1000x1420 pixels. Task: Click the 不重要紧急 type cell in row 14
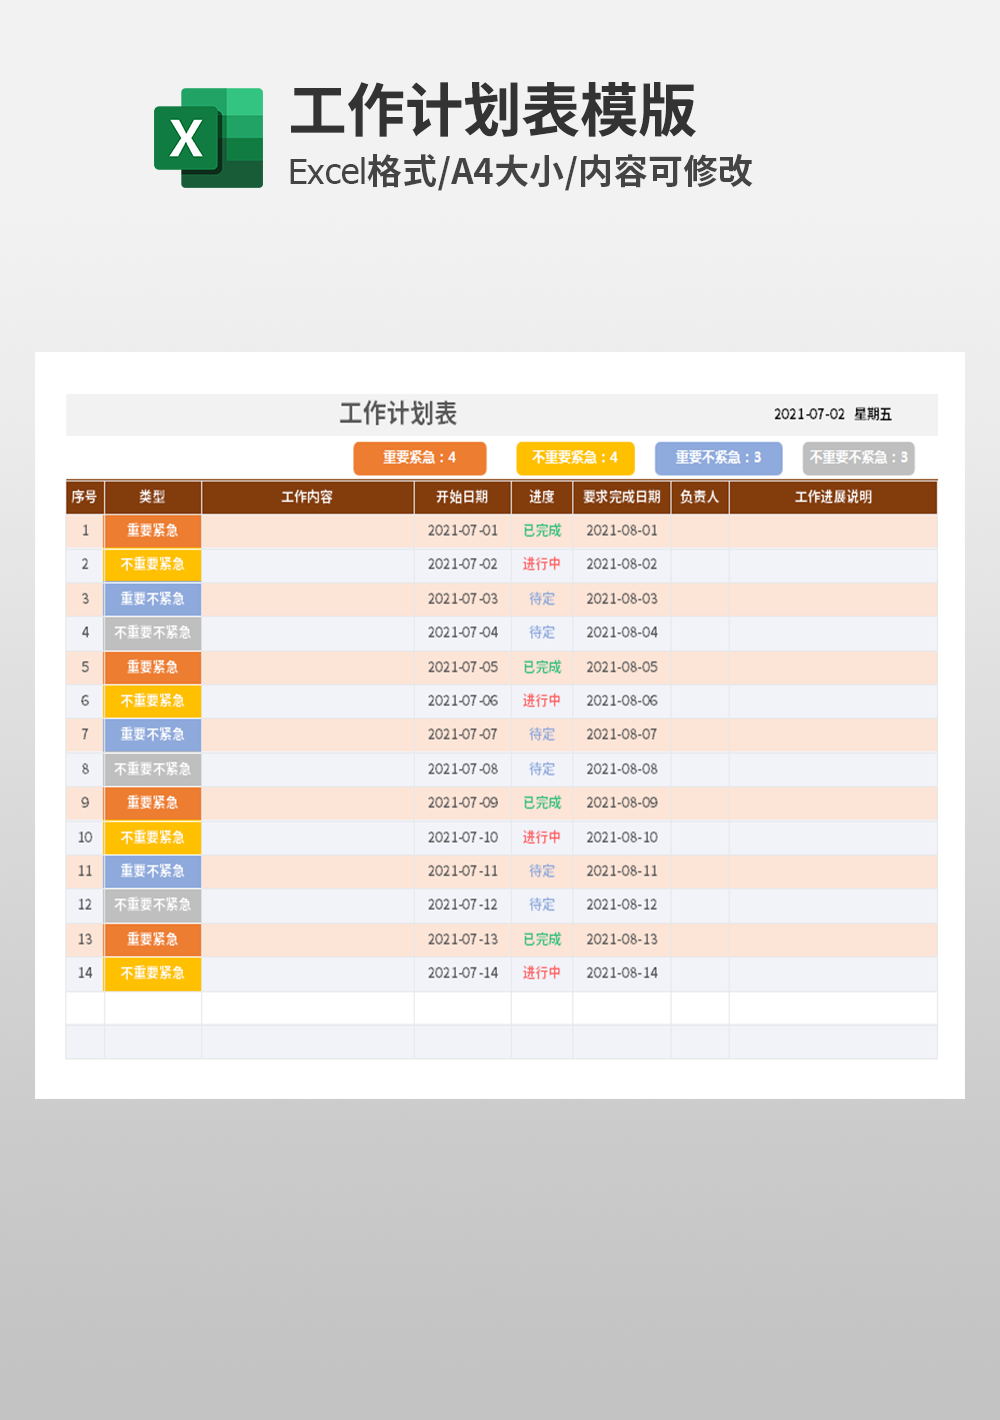click(x=153, y=973)
